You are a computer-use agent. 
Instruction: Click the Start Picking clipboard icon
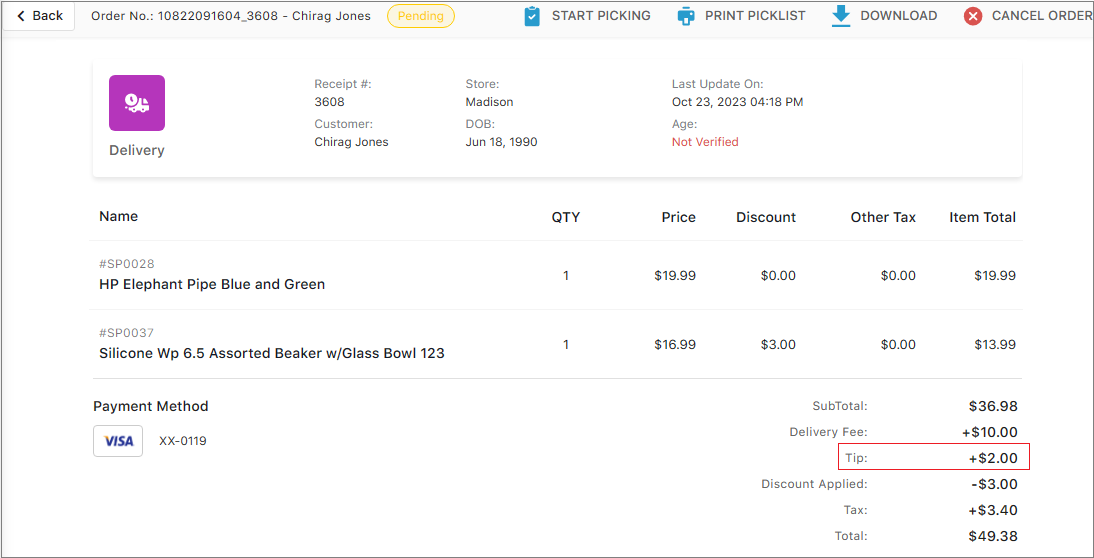[533, 16]
